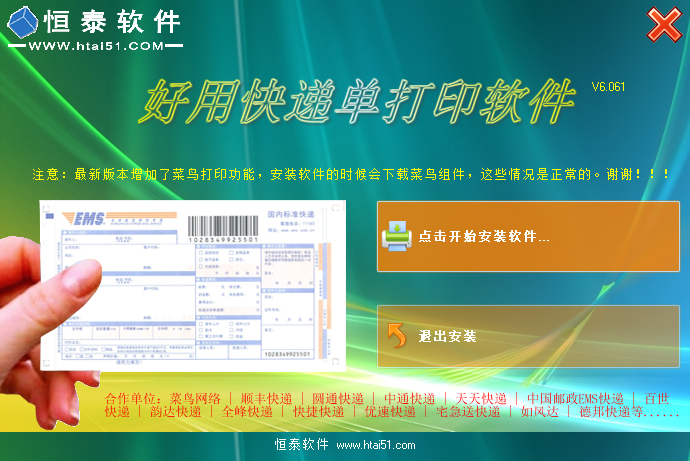The image size is (690, 461).
Task: Click the WWW.htai51.COM text under the logo
Action: [96, 46]
